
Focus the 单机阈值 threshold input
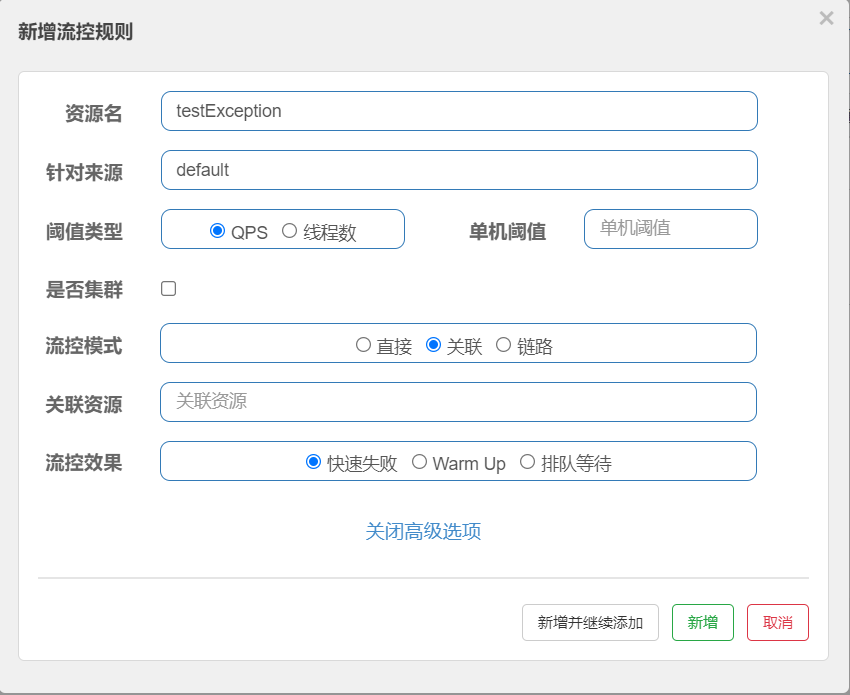670,229
